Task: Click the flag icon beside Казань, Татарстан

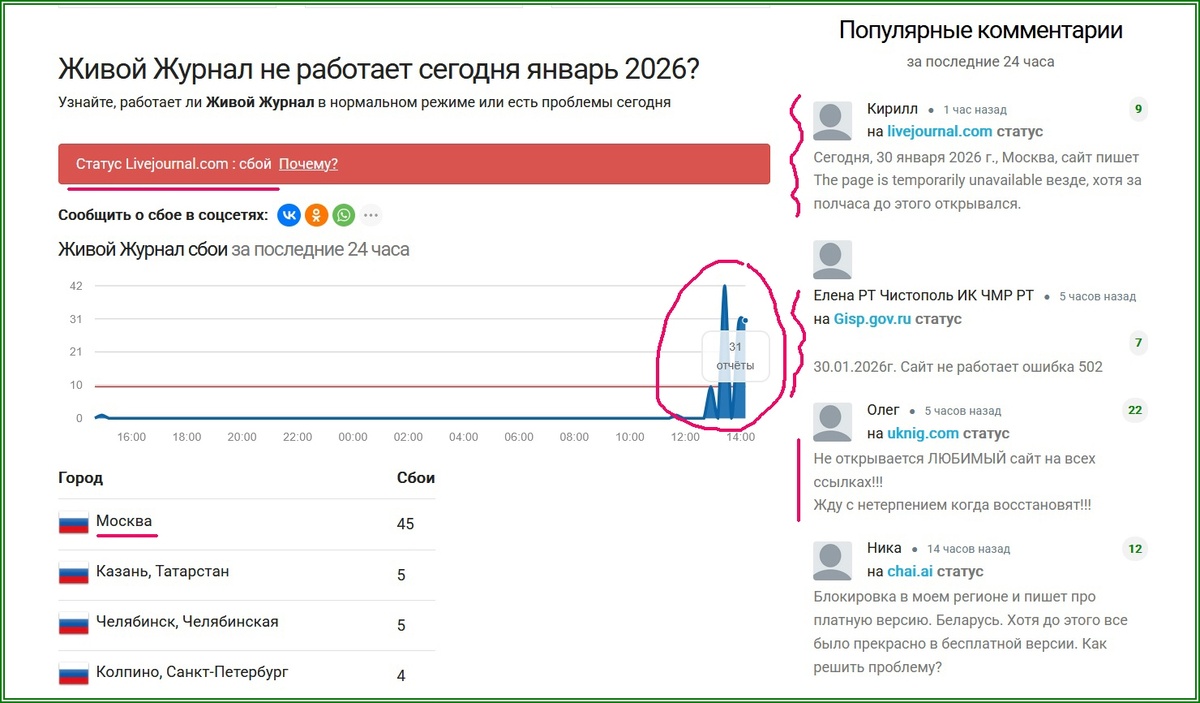Action: pyautogui.click(x=73, y=570)
